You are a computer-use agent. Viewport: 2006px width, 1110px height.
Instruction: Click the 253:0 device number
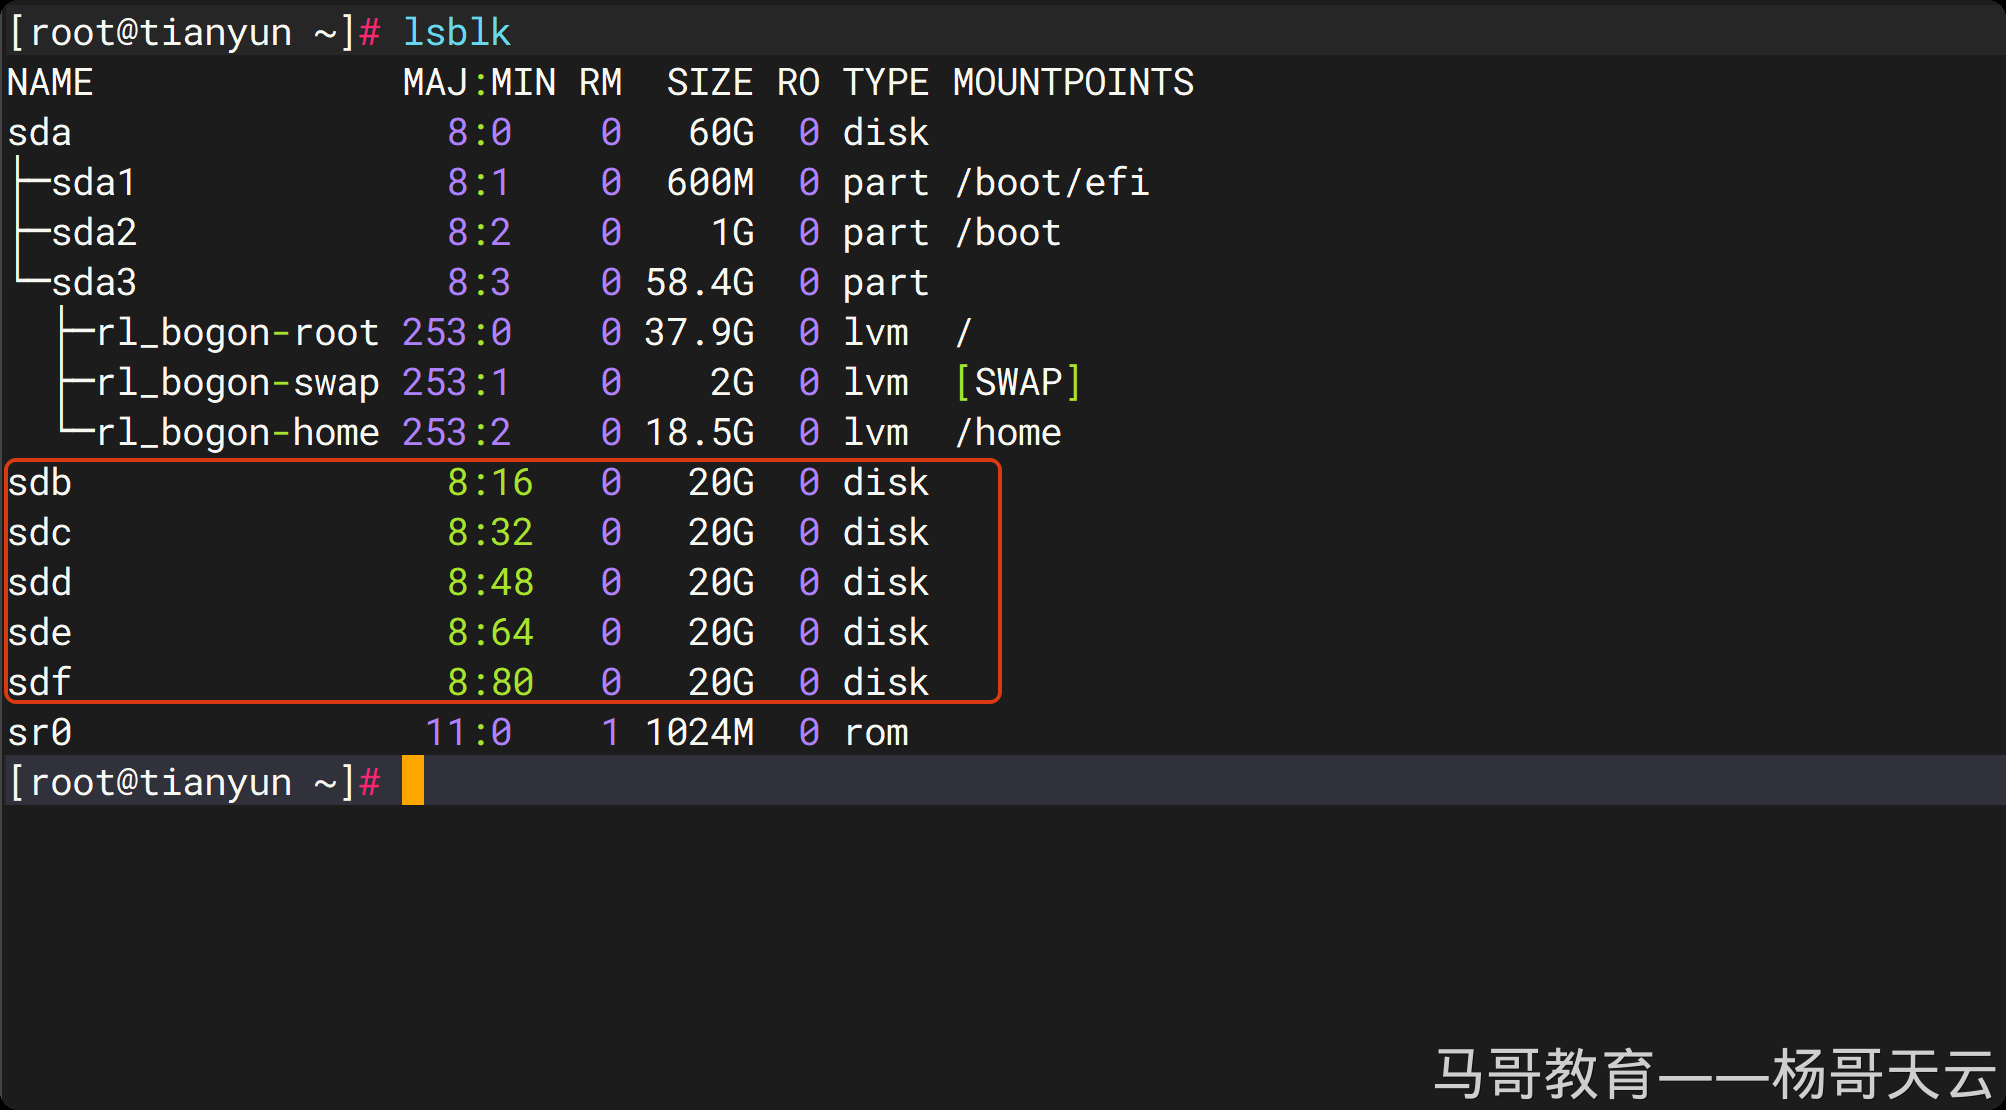(x=457, y=333)
